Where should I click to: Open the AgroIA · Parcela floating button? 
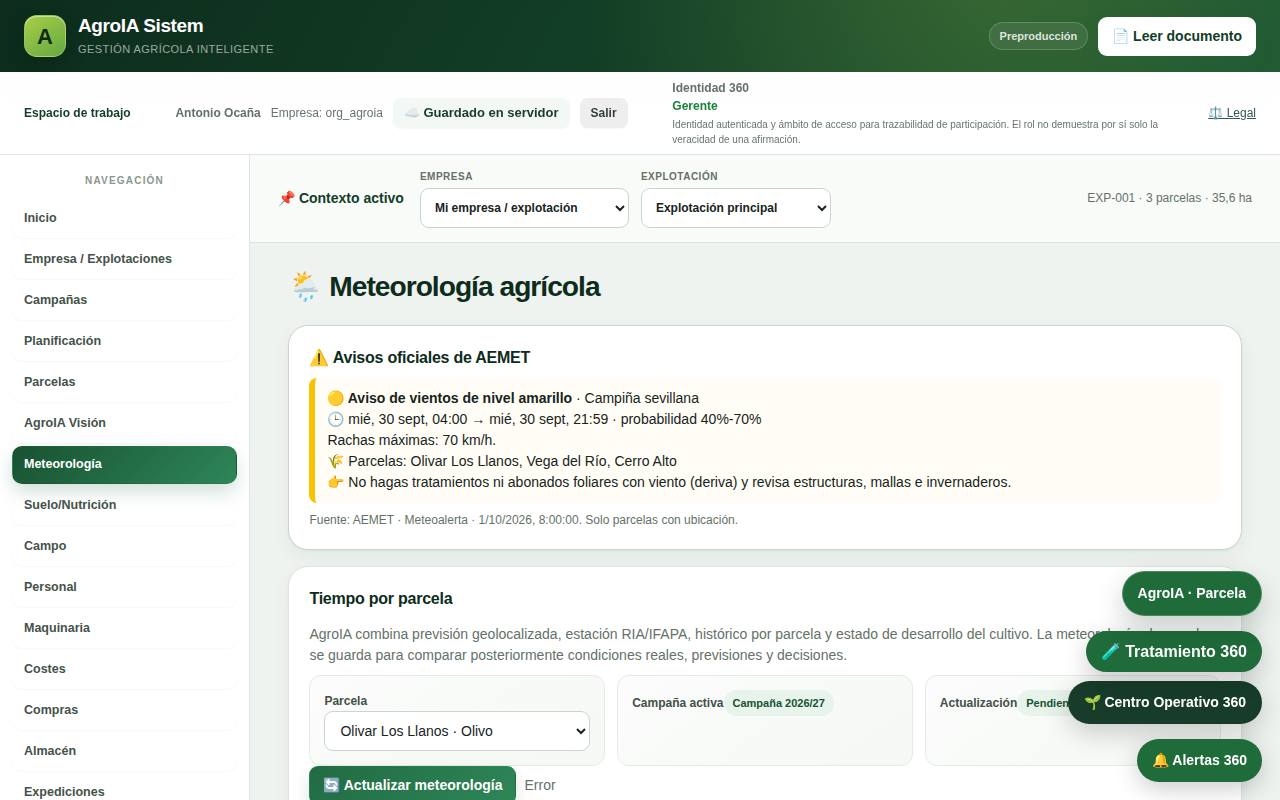click(x=1191, y=593)
